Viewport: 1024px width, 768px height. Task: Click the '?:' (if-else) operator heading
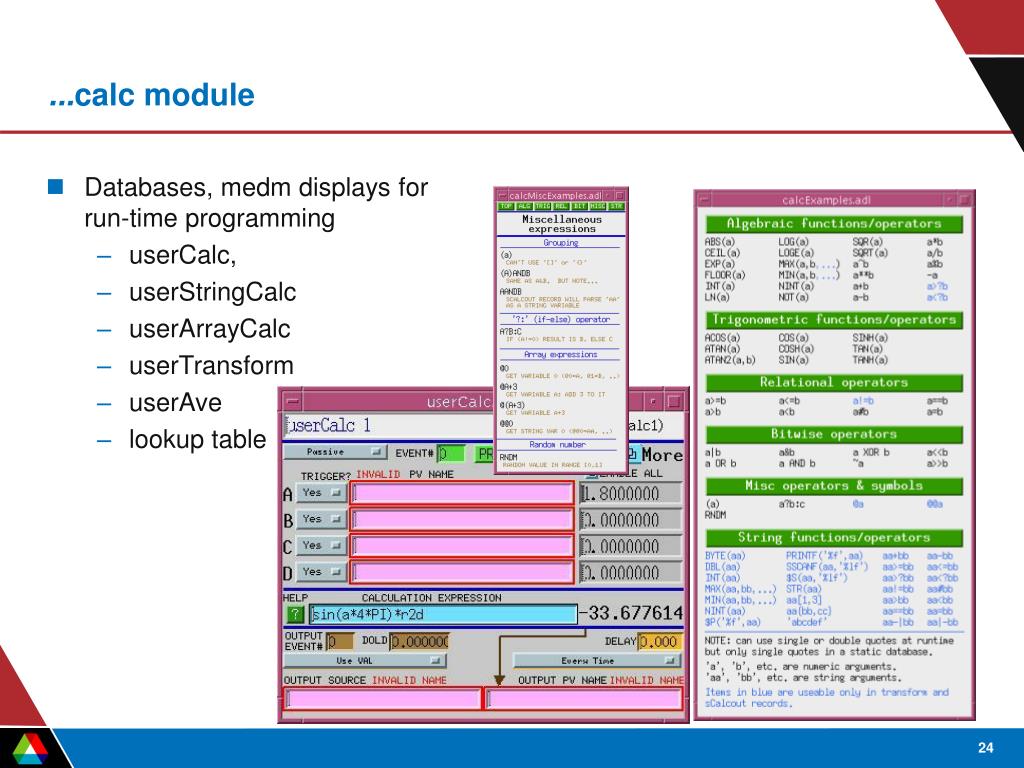[561, 320]
